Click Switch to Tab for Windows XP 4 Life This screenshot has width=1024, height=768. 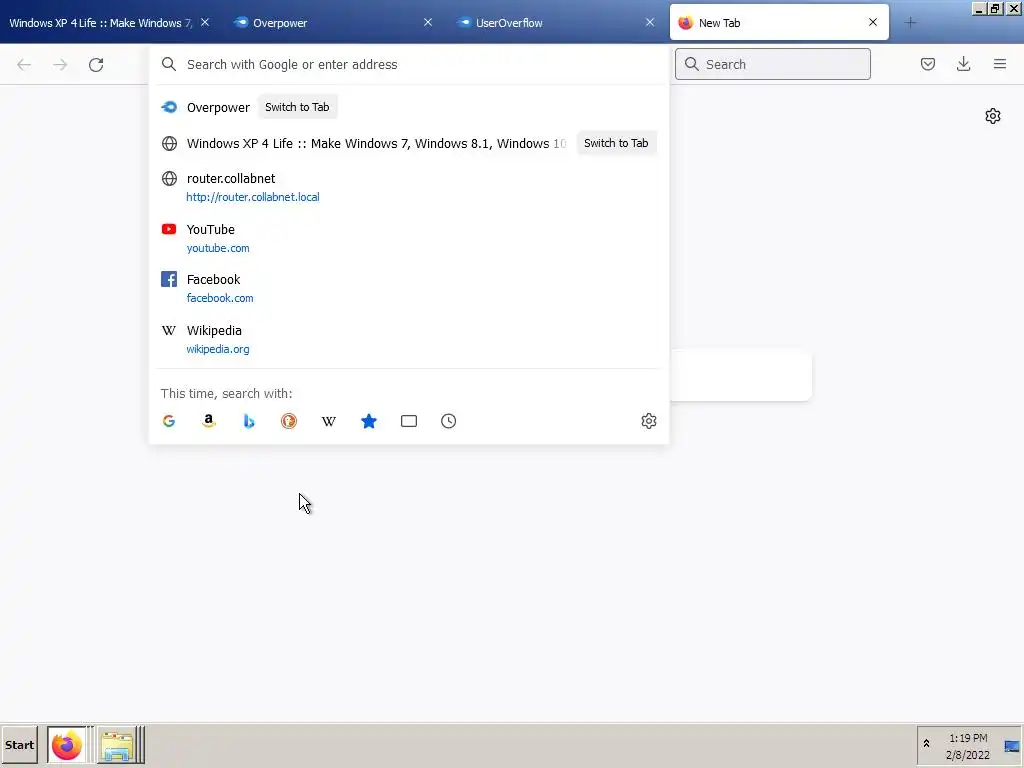(x=616, y=143)
